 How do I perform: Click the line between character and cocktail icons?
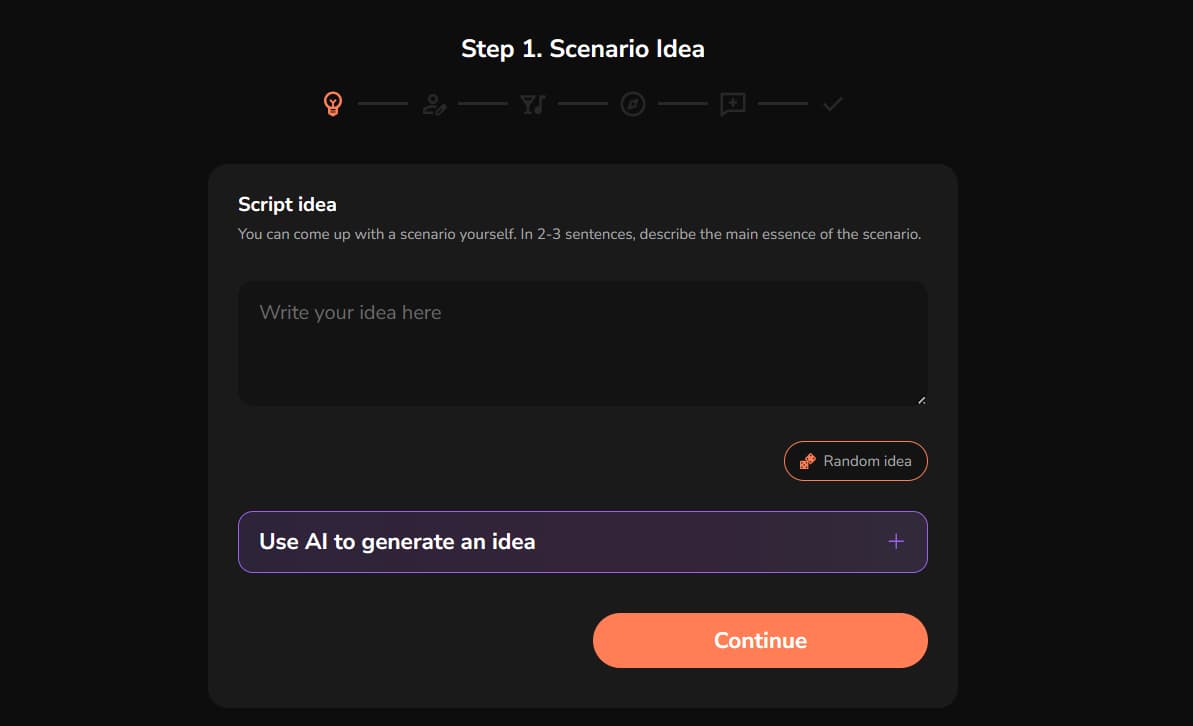[483, 104]
